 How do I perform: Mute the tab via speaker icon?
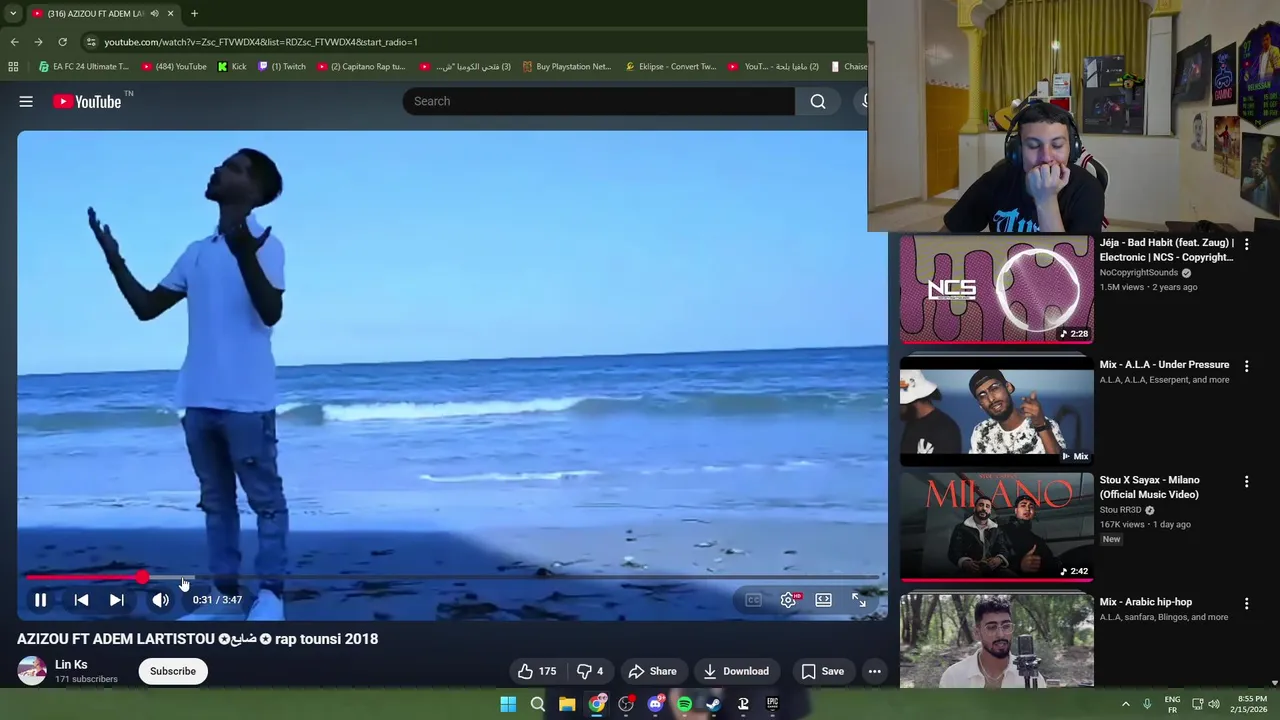154,13
